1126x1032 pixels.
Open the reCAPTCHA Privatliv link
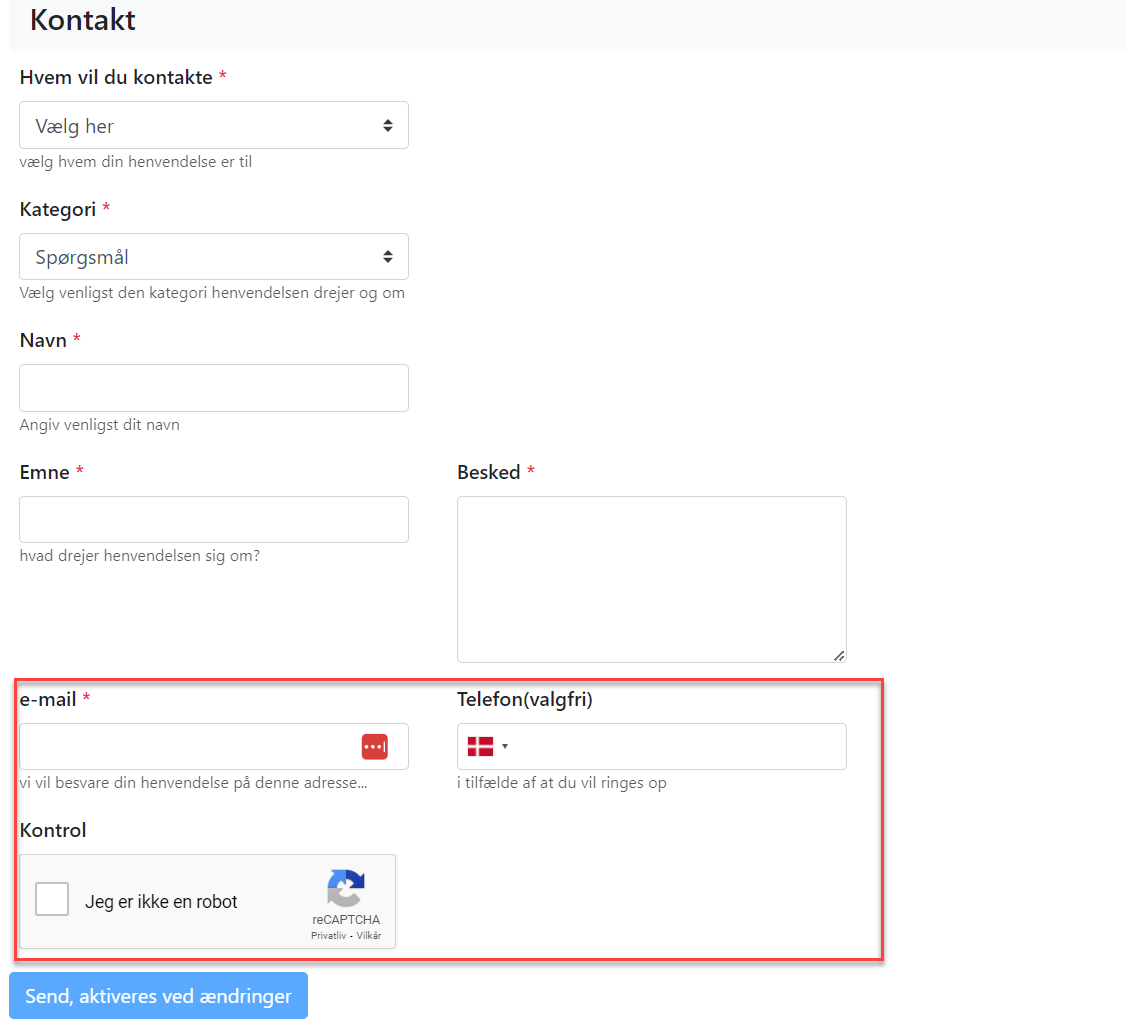(326, 936)
